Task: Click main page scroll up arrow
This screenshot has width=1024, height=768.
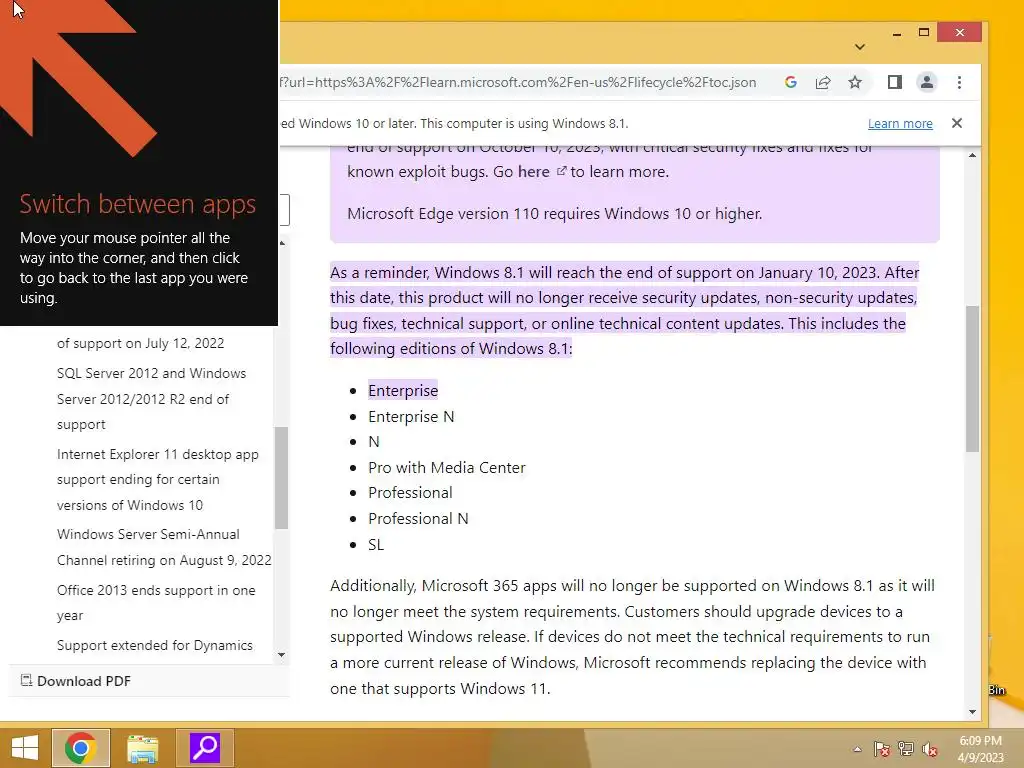Action: (972, 155)
